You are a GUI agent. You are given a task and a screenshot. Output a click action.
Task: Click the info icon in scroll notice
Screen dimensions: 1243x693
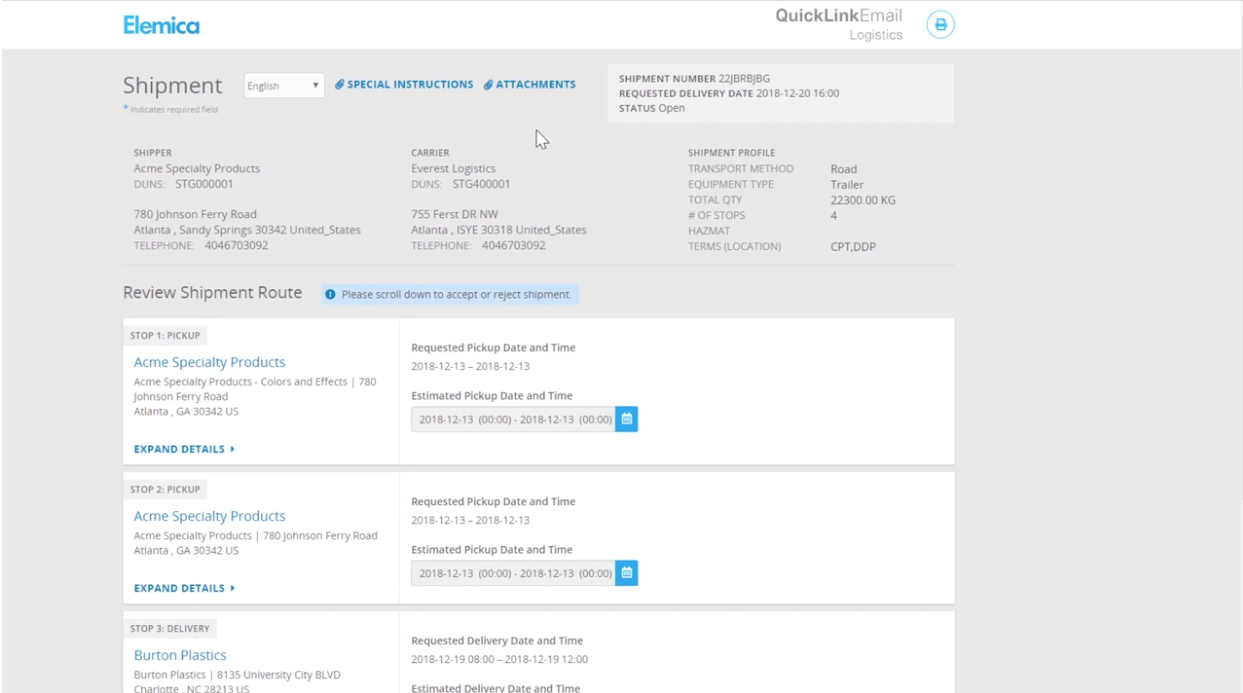click(x=330, y=295)
